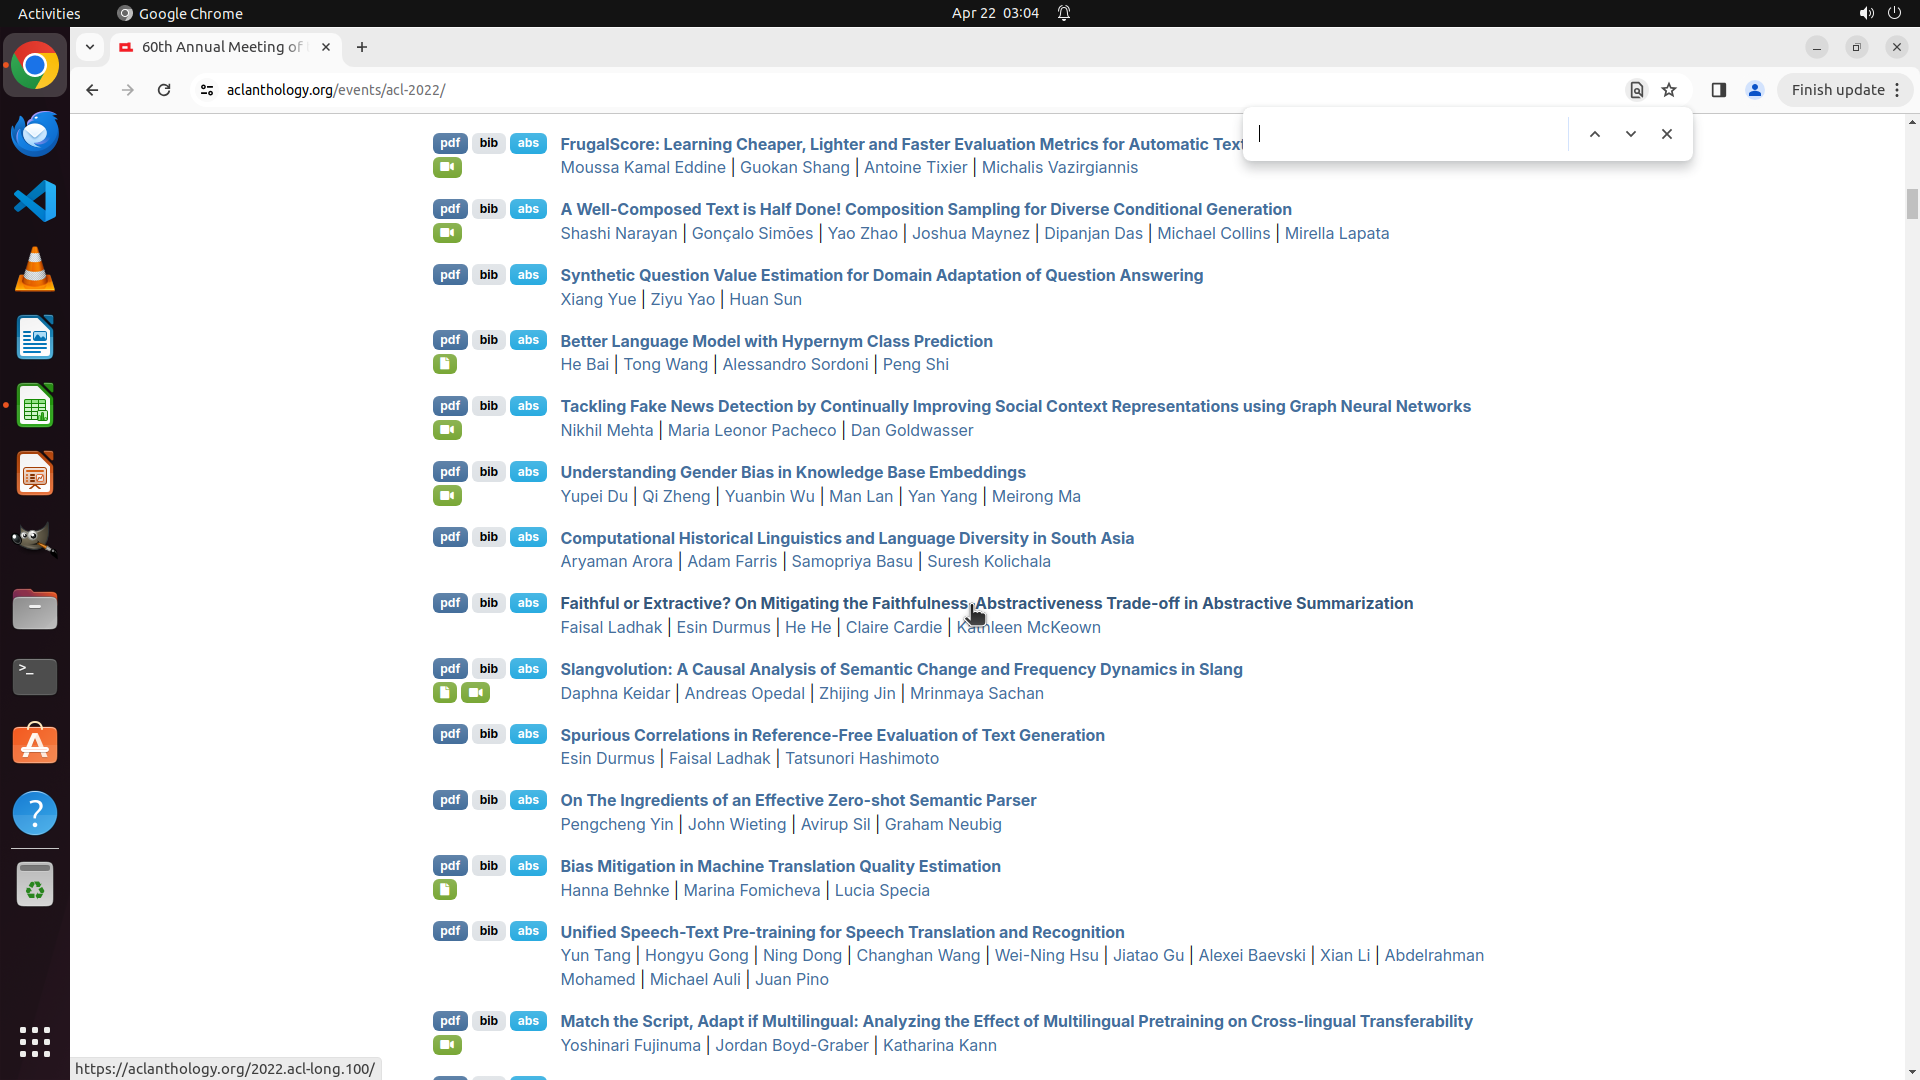1920x1080 pixels.
Task: Click video icon under FrugalScore paper
Action: [447, 168]
